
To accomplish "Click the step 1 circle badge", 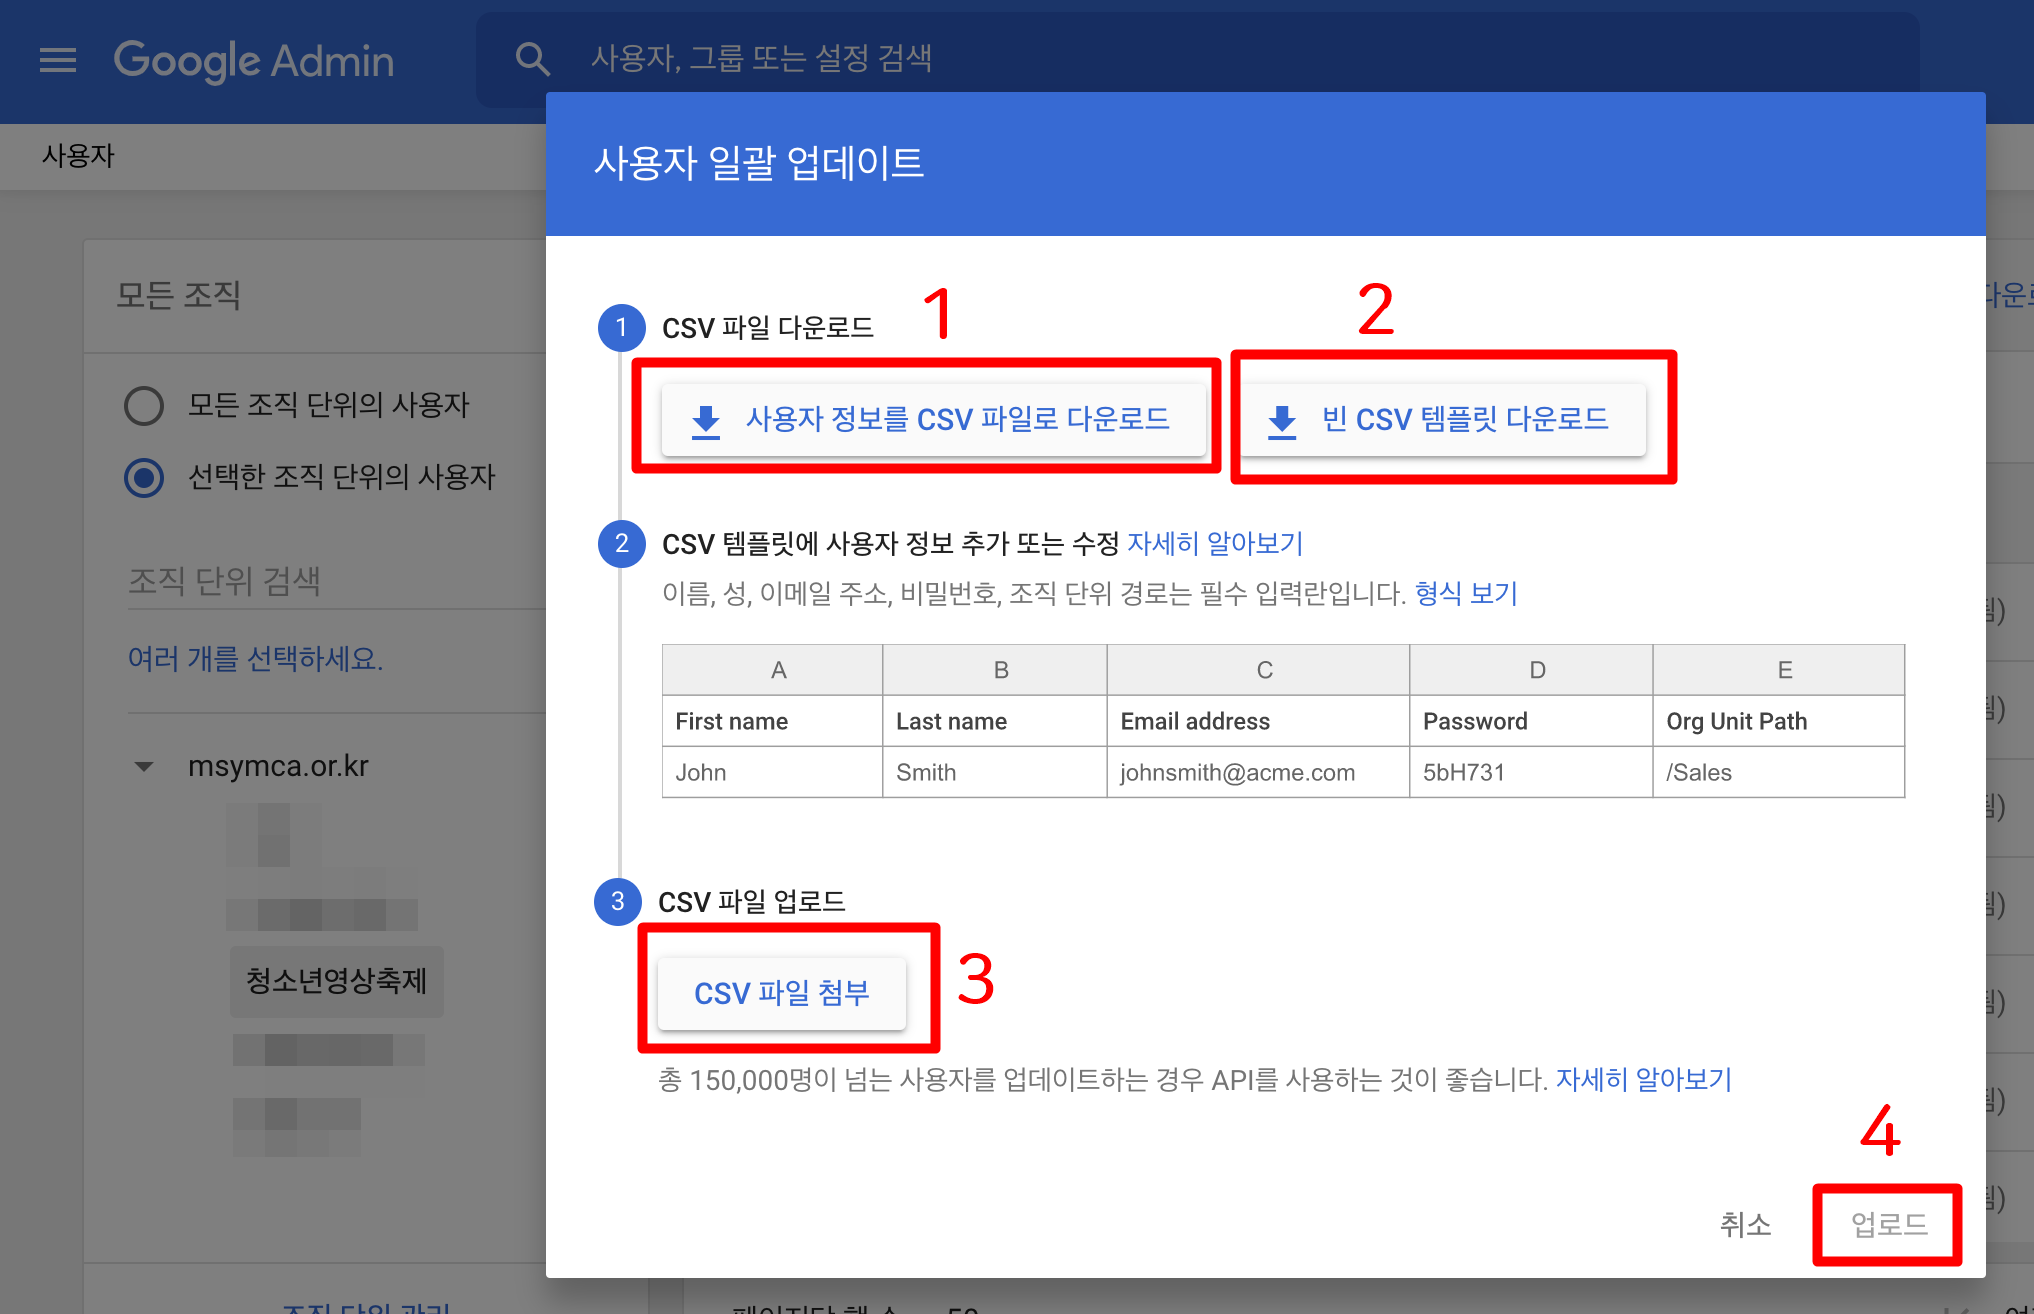I will coord(621,328).
